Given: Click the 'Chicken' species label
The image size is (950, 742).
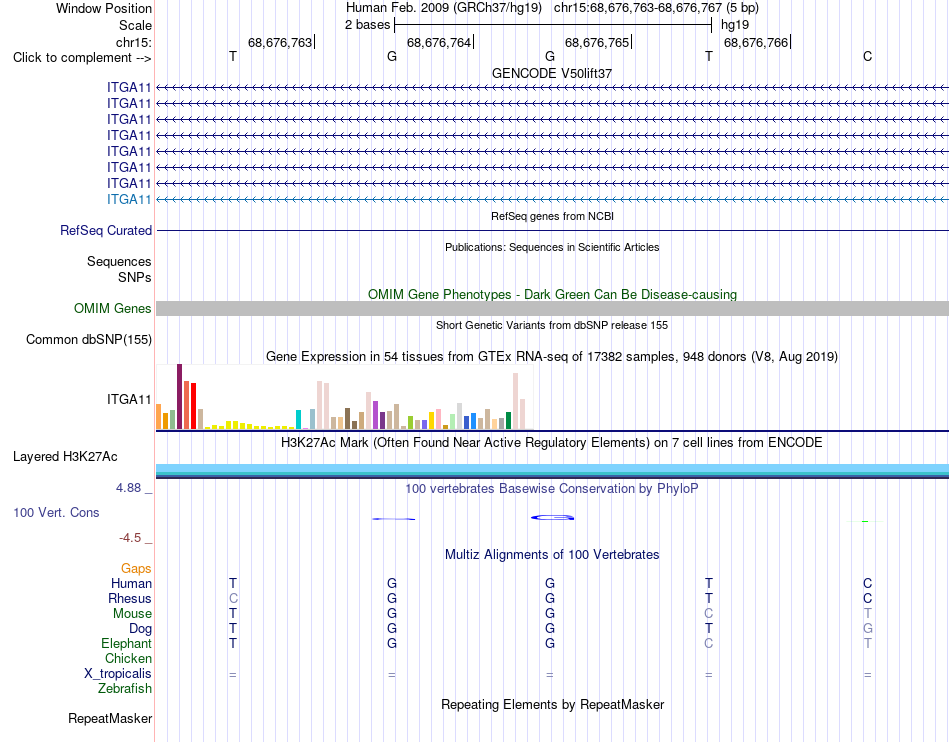Looking at the screenshot, I should 128,658.
